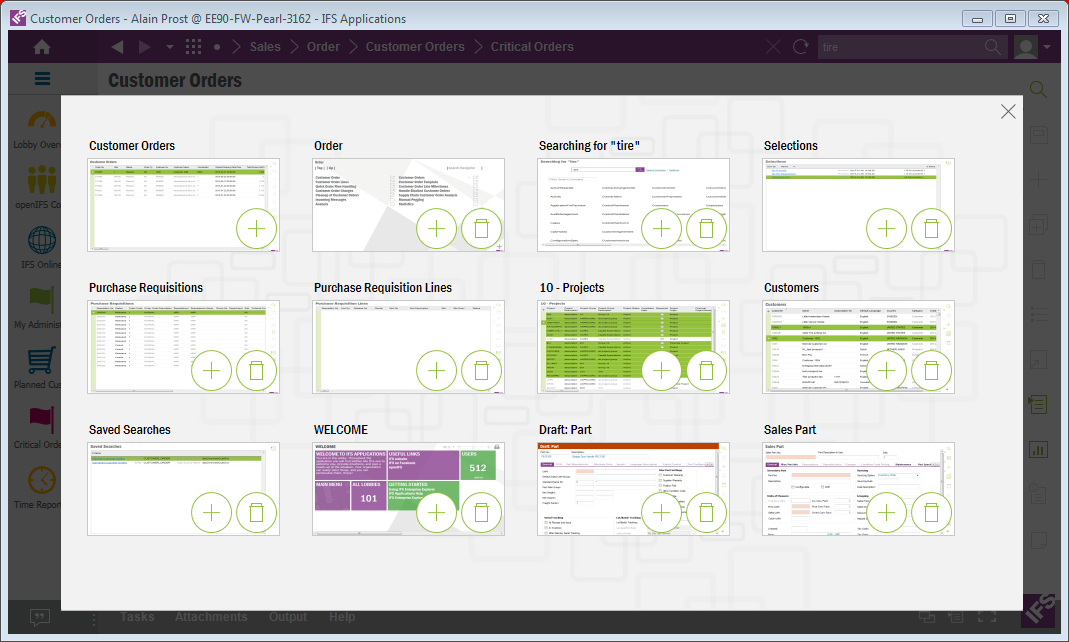This screenshot has width=1069, height=642.
Task: Remove Selections page with its trash icon
Action: pyautogui.click(x=931, y=229)
